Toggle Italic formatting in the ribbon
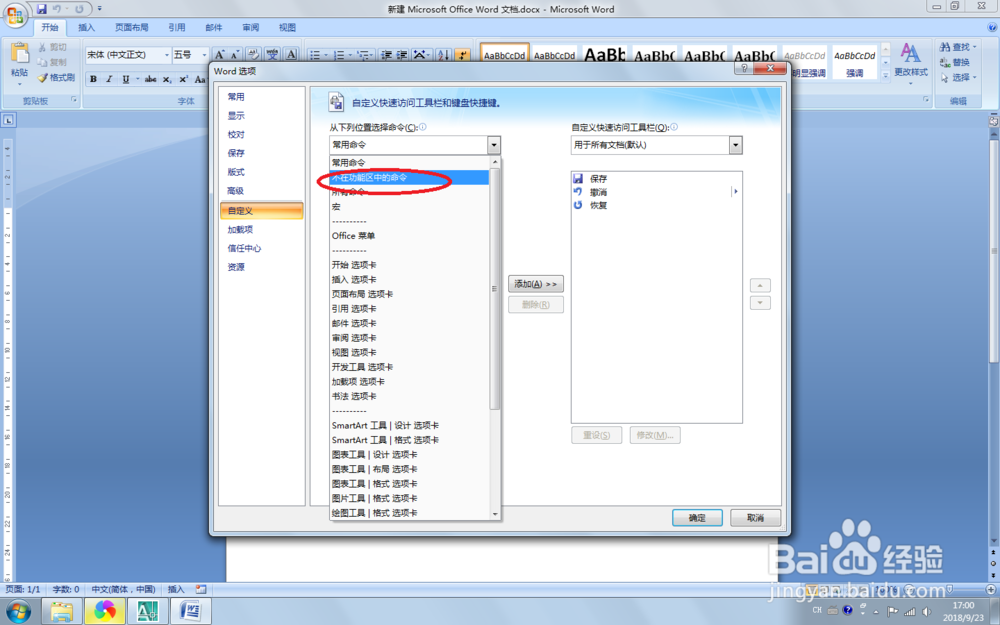 [109, 79]
